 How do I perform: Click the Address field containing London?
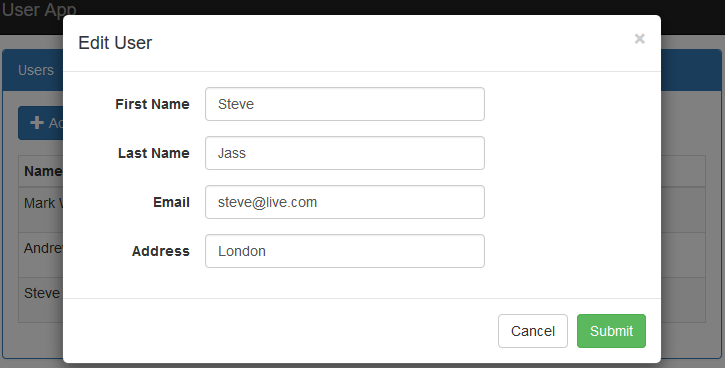pyautogui.click(x=345, y=251)
